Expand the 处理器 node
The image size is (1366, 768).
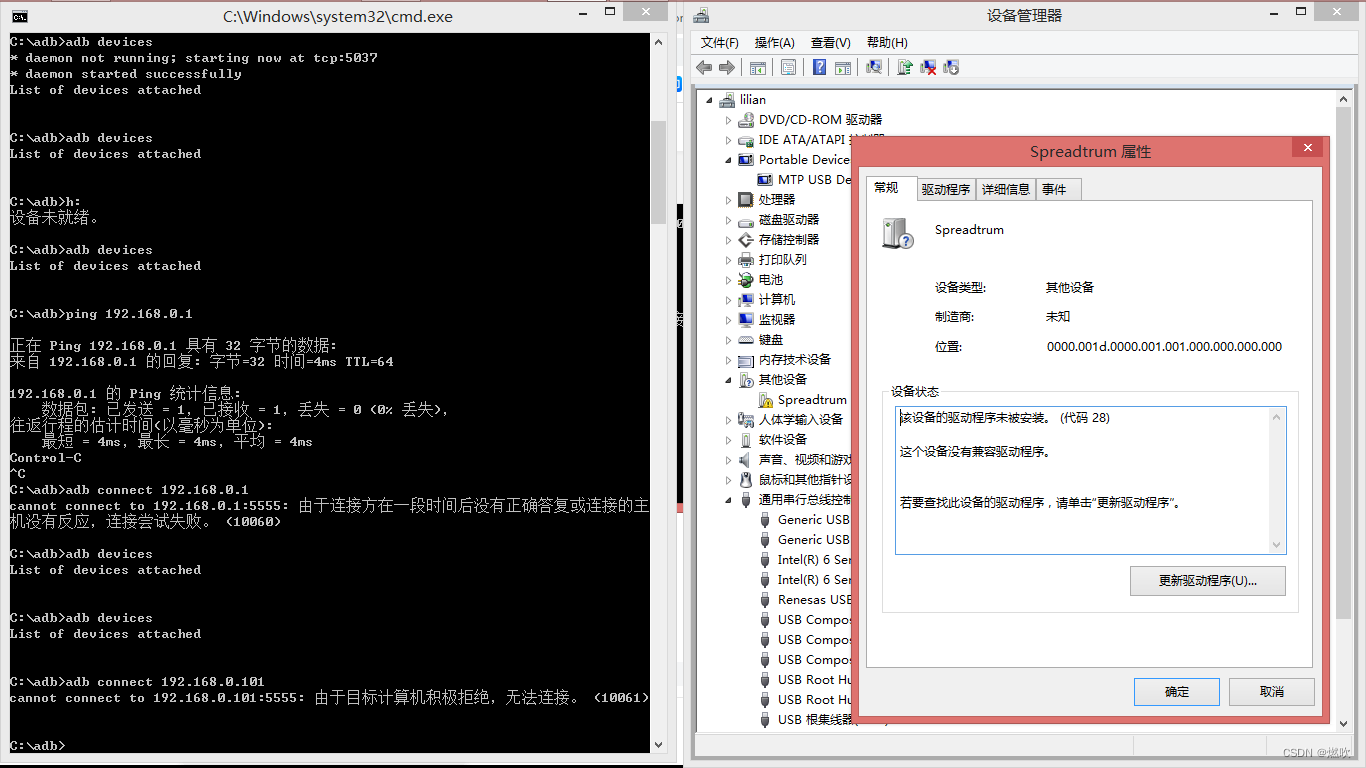coord(729,200)
